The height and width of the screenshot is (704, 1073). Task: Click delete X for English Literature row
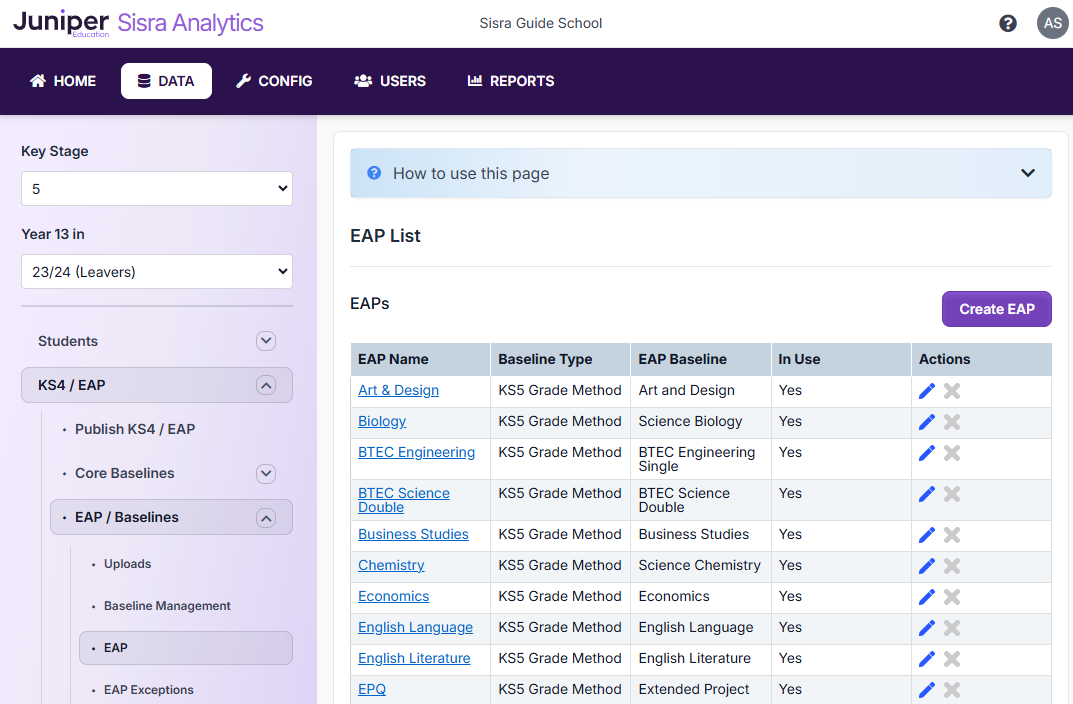coord(952,659)
